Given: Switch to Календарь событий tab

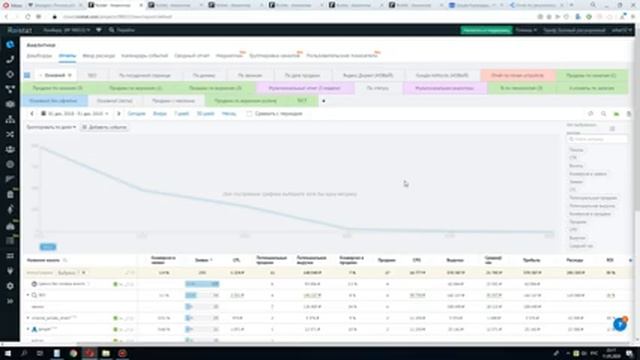Looking at the screenshot, I should [144, 56].
